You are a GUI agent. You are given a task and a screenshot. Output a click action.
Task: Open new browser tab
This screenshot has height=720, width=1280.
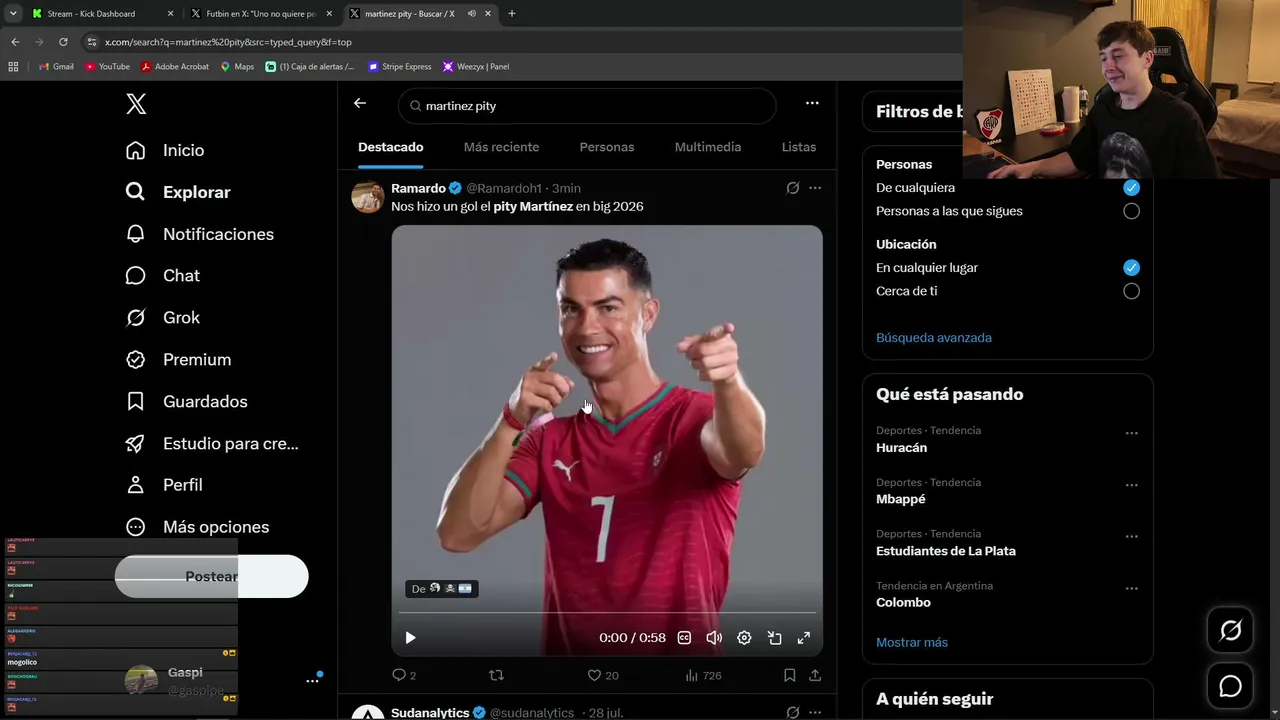[512, 14]
